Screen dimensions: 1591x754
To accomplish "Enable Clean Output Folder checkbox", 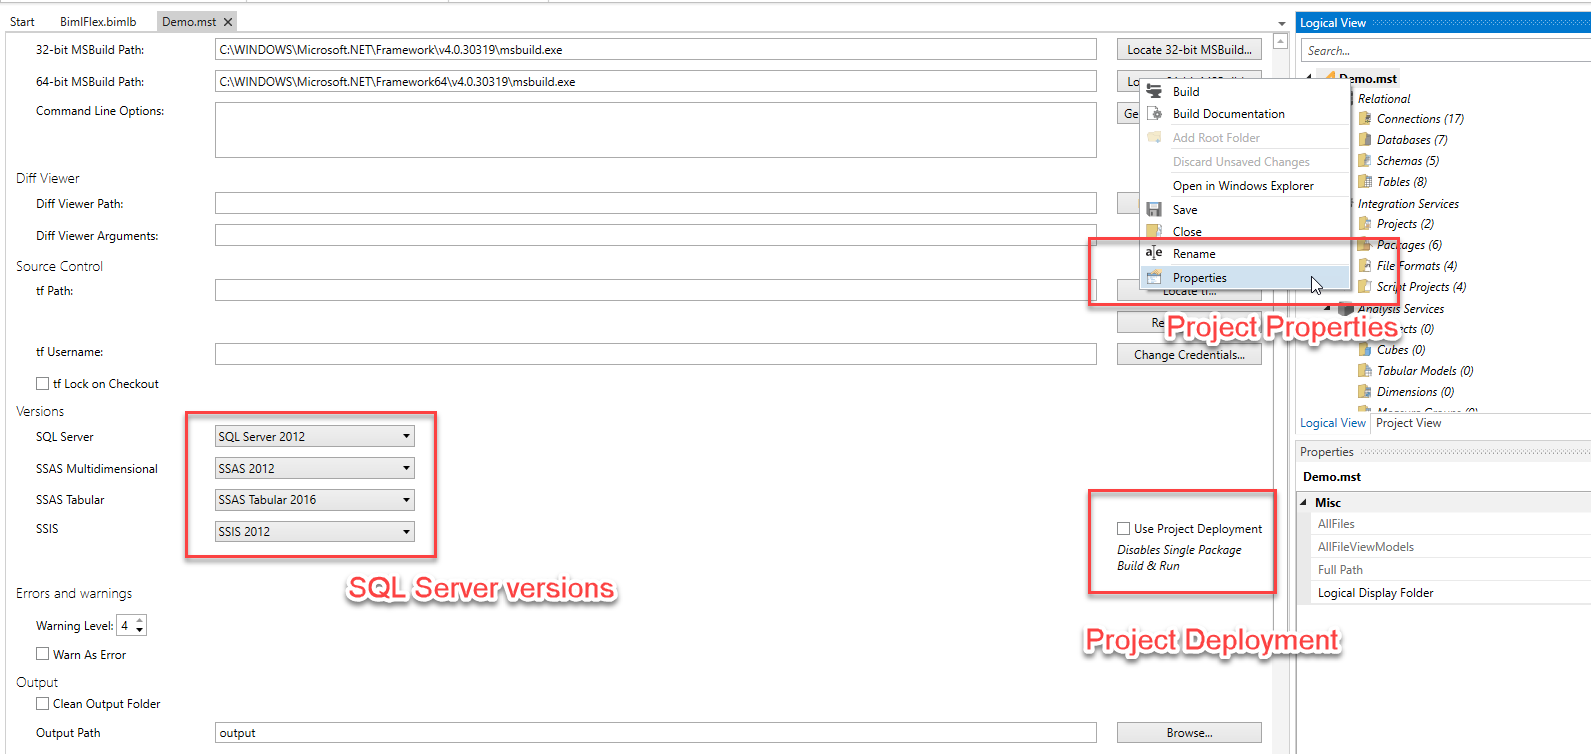I will [43, 703].
